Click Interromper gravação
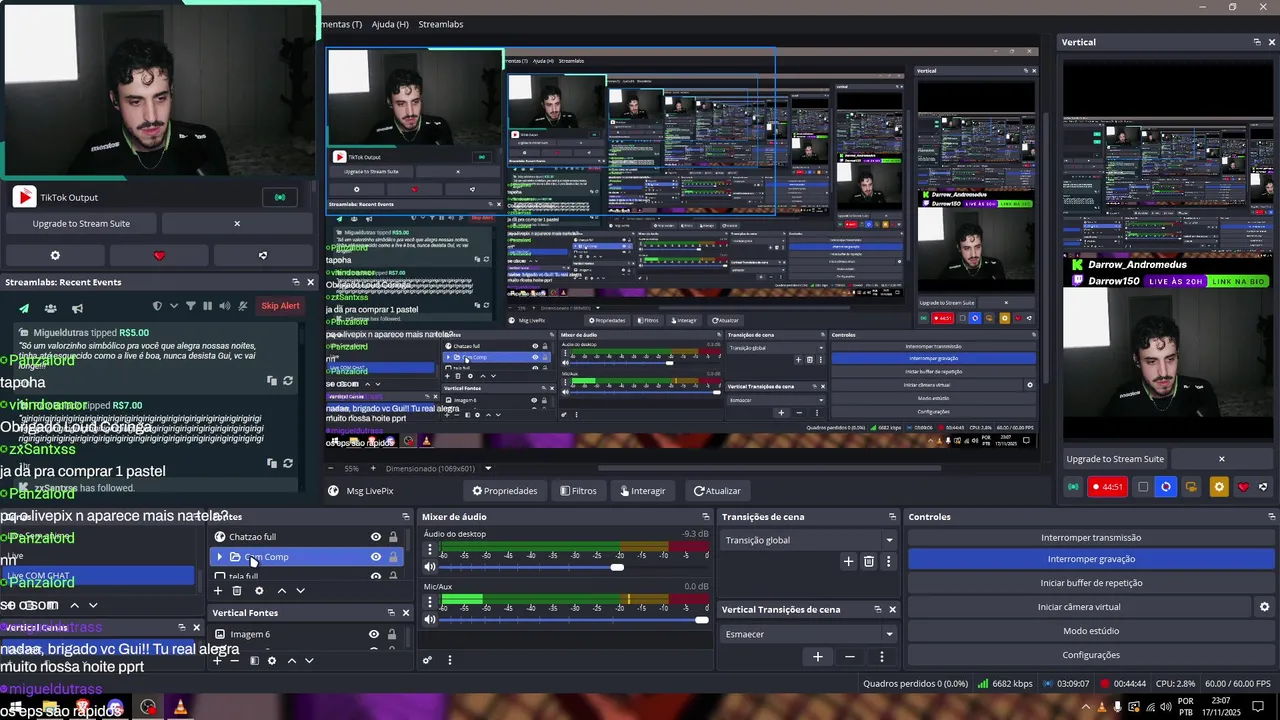1280x720 pixels. tap(1091, 559)
